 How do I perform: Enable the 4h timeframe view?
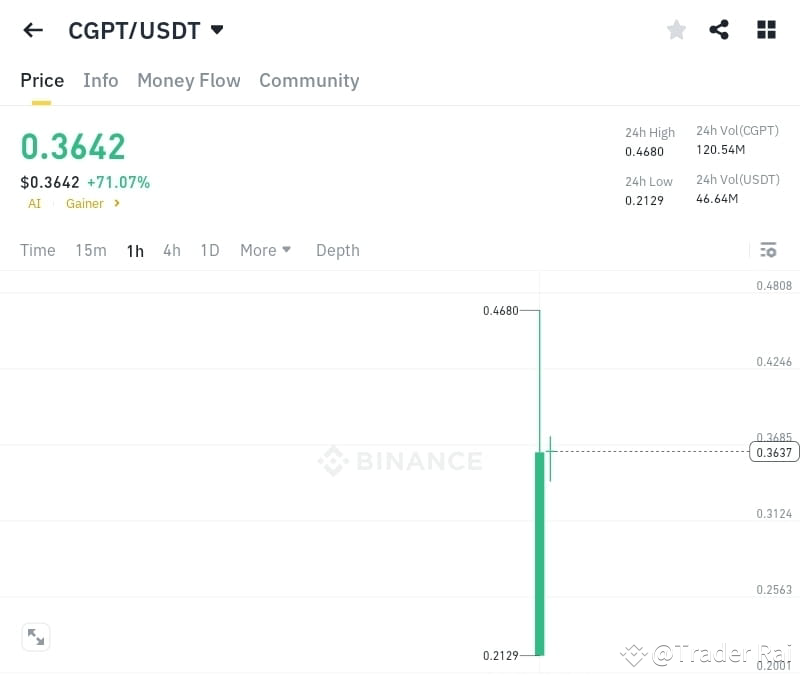tap(171, 250)
